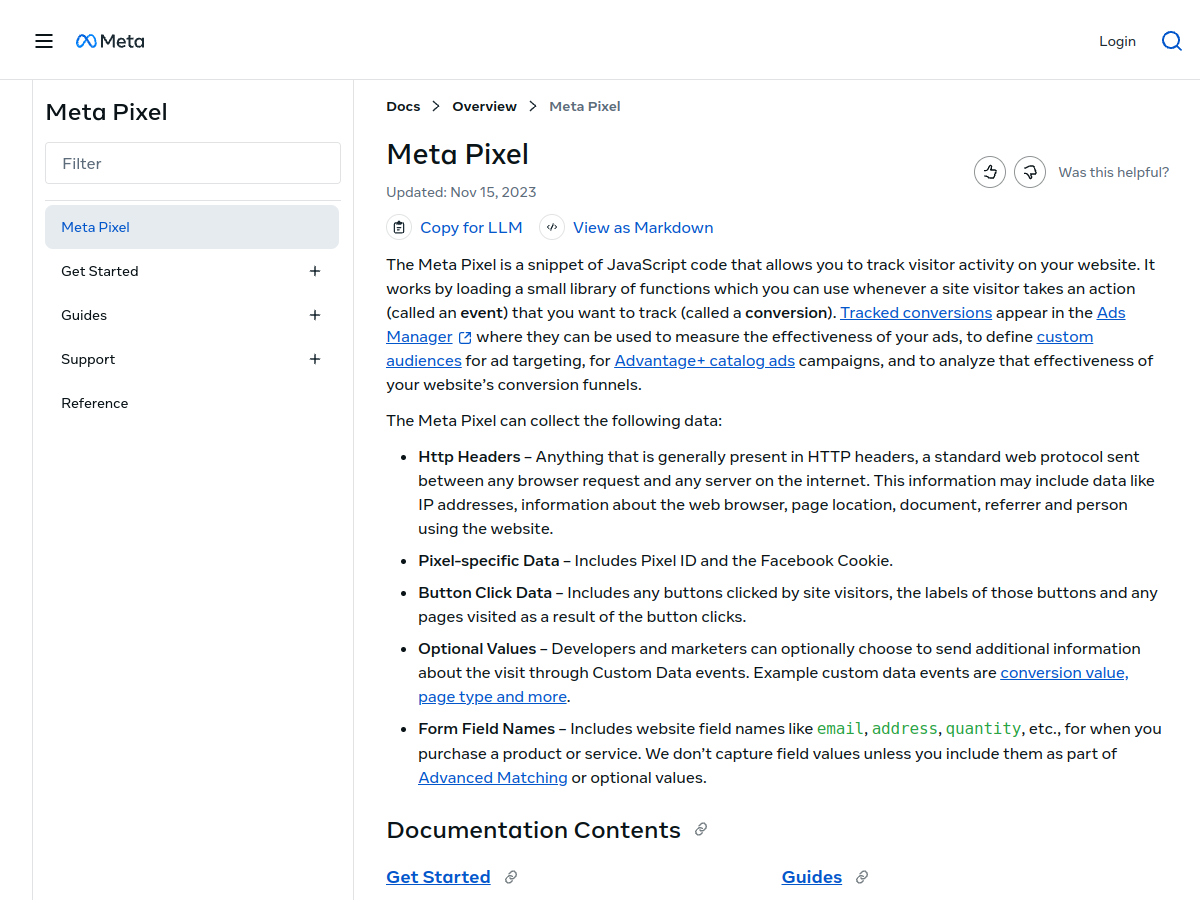Viewport: 1200px width, 900px height.
Task: Focus the sidebar Filter field
Action: pos(193,163)
